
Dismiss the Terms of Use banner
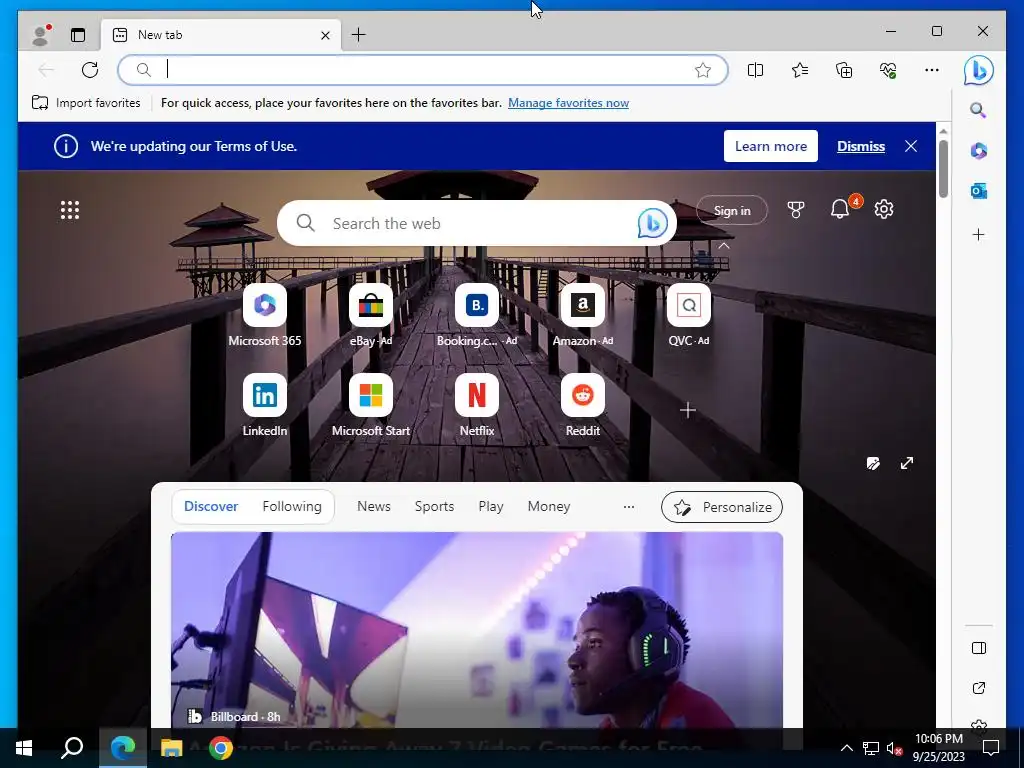861,146
